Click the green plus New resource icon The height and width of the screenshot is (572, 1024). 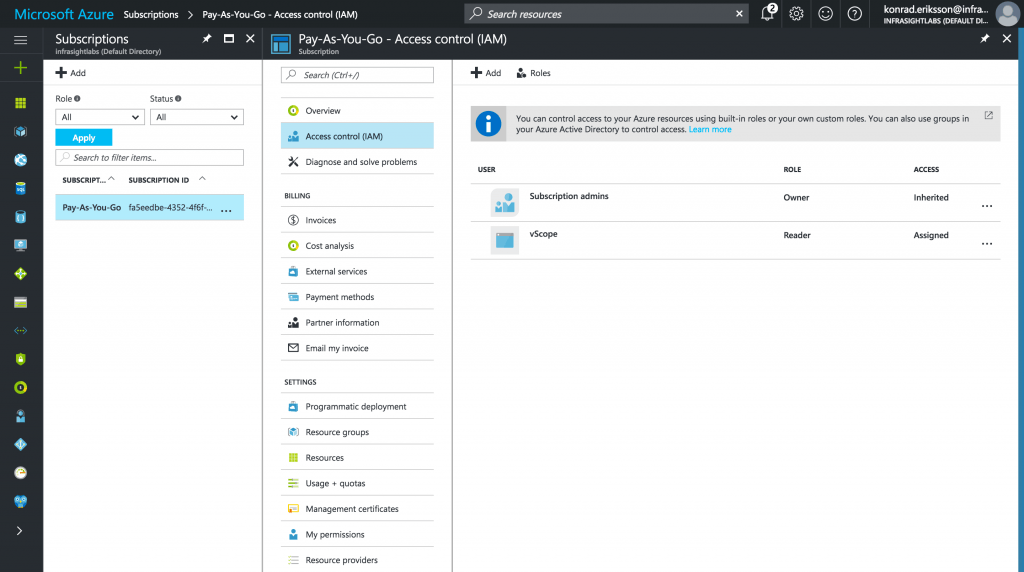(20, 68)
